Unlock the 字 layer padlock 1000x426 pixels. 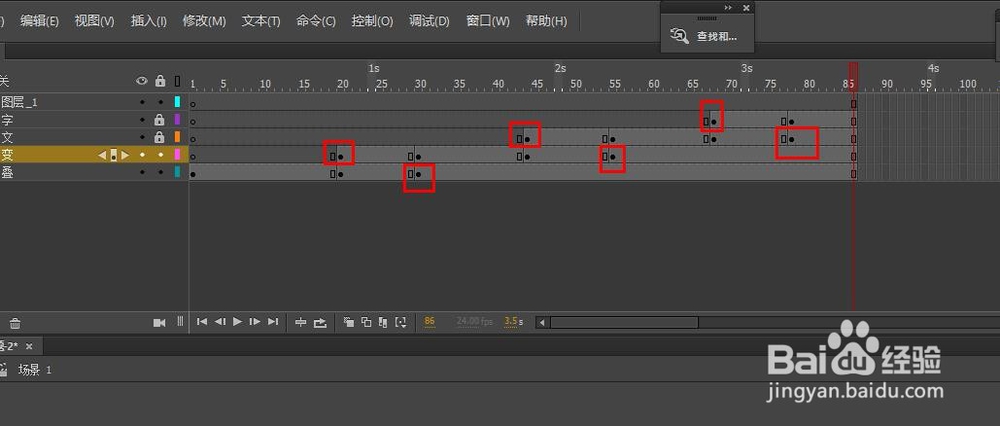(x=159, y=119)
